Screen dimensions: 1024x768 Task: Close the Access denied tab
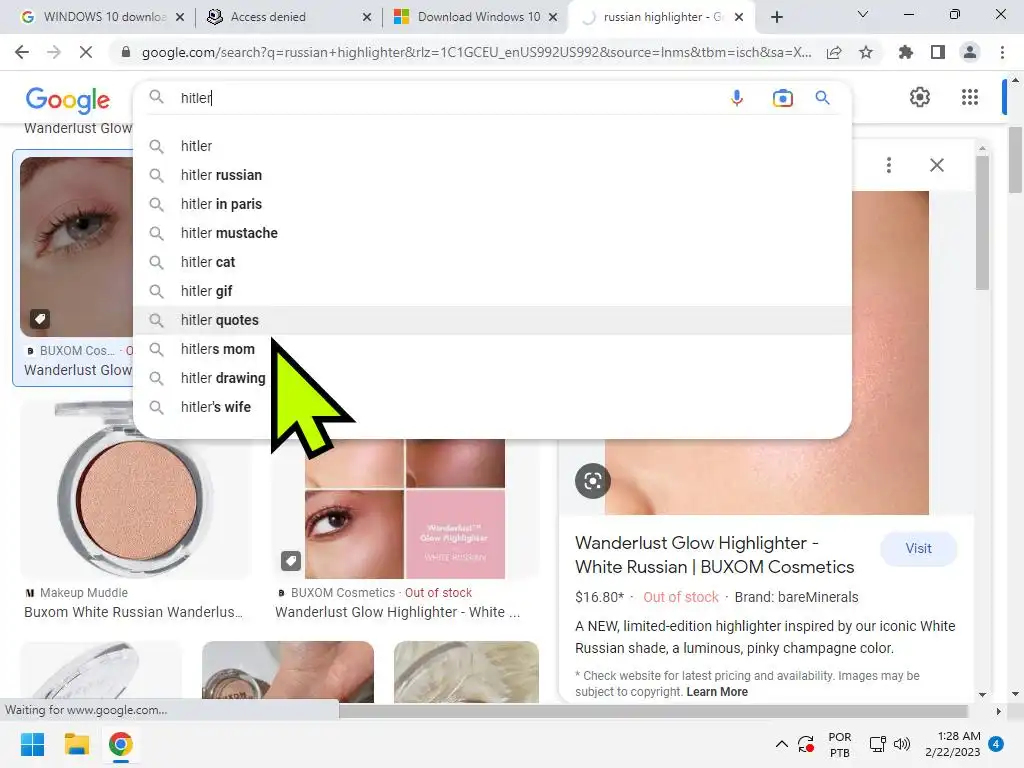[x=367, y=17]
